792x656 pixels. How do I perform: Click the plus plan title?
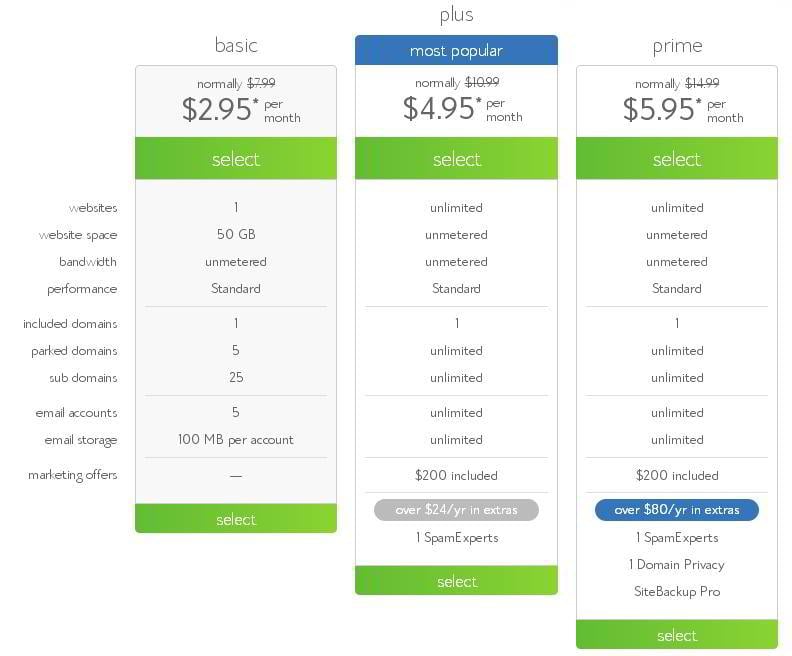(456, 15)
